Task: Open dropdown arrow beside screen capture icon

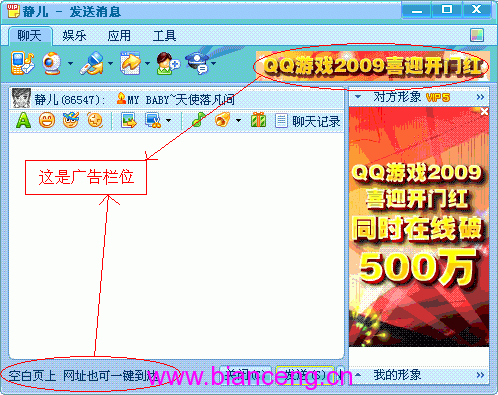Action: (x=169, y=120)
